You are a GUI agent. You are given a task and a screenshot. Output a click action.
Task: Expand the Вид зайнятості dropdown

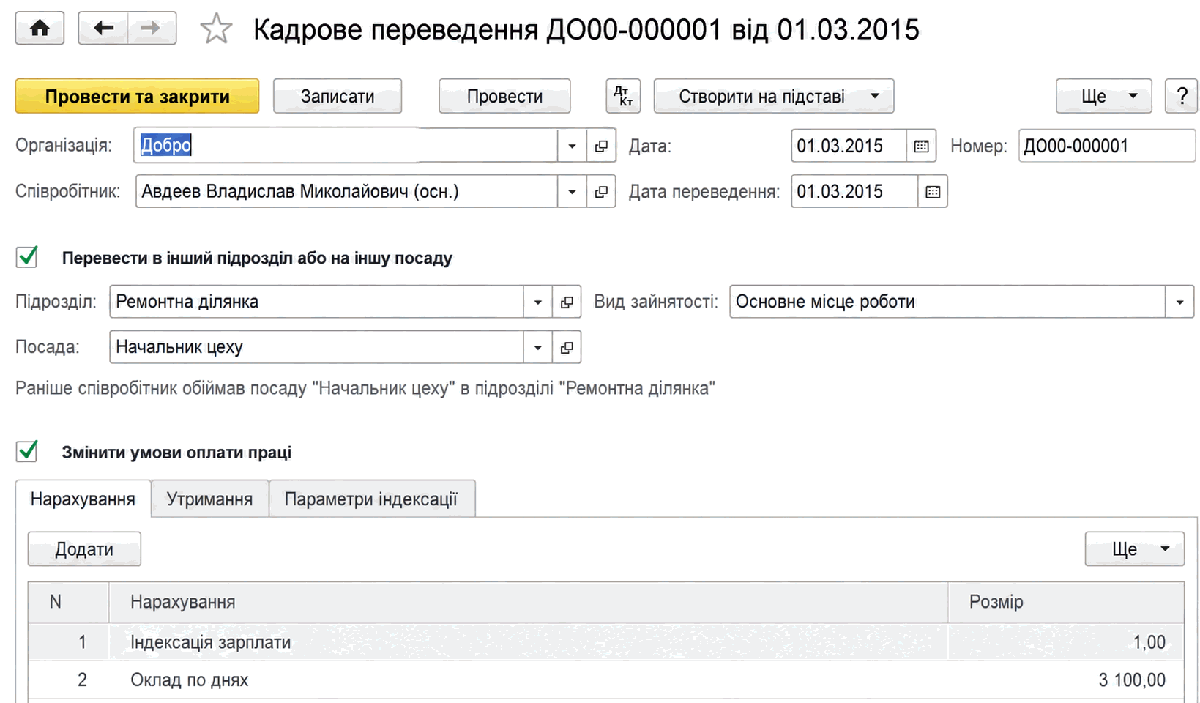(1180, 301)
